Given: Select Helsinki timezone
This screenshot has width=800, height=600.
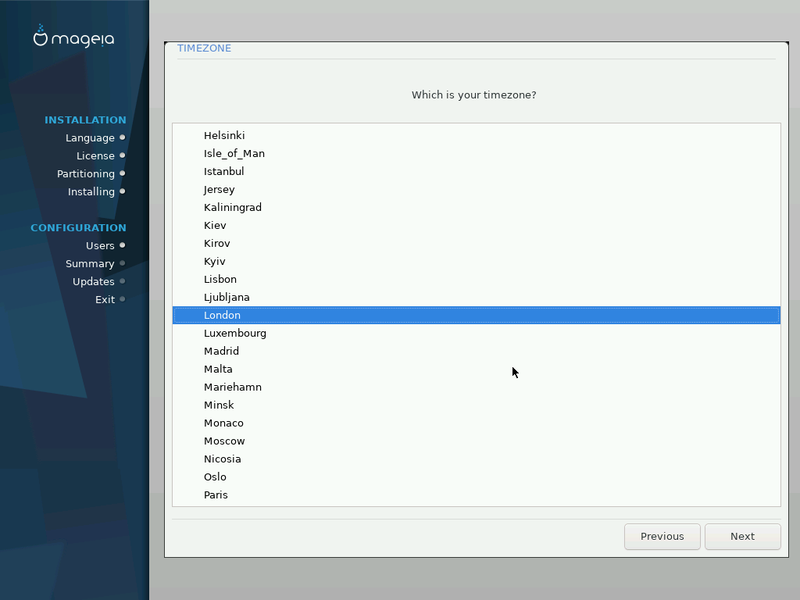Looking at the screenshot, I should 477,135.
